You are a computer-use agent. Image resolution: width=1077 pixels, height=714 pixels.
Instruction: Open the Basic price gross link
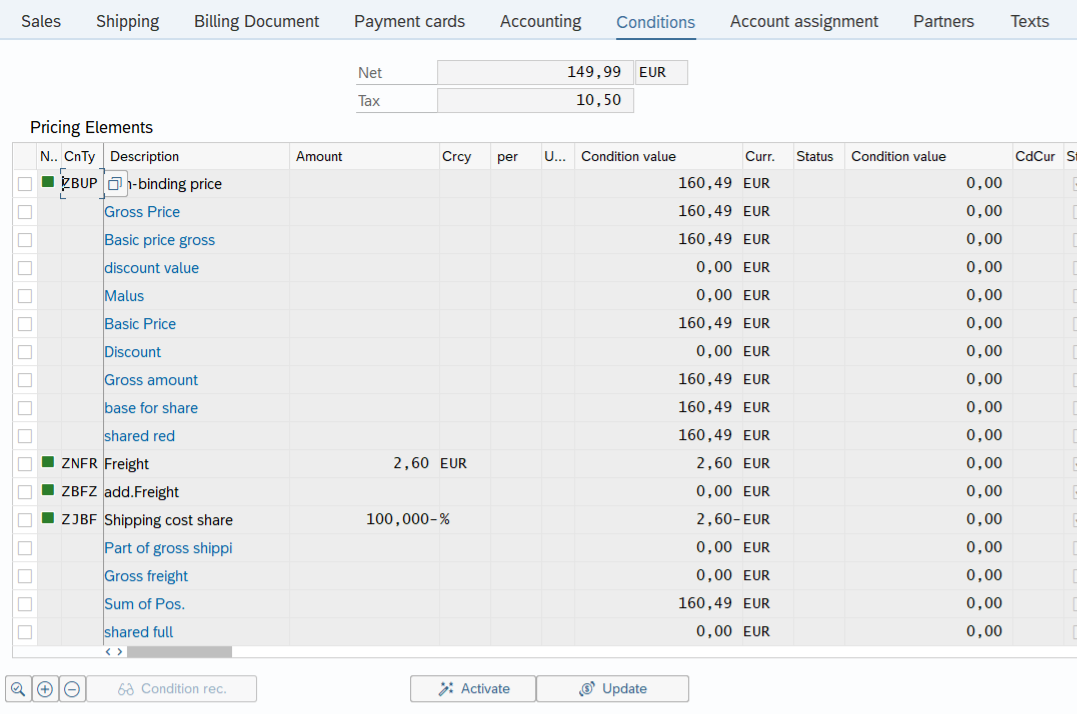(159, 240)
